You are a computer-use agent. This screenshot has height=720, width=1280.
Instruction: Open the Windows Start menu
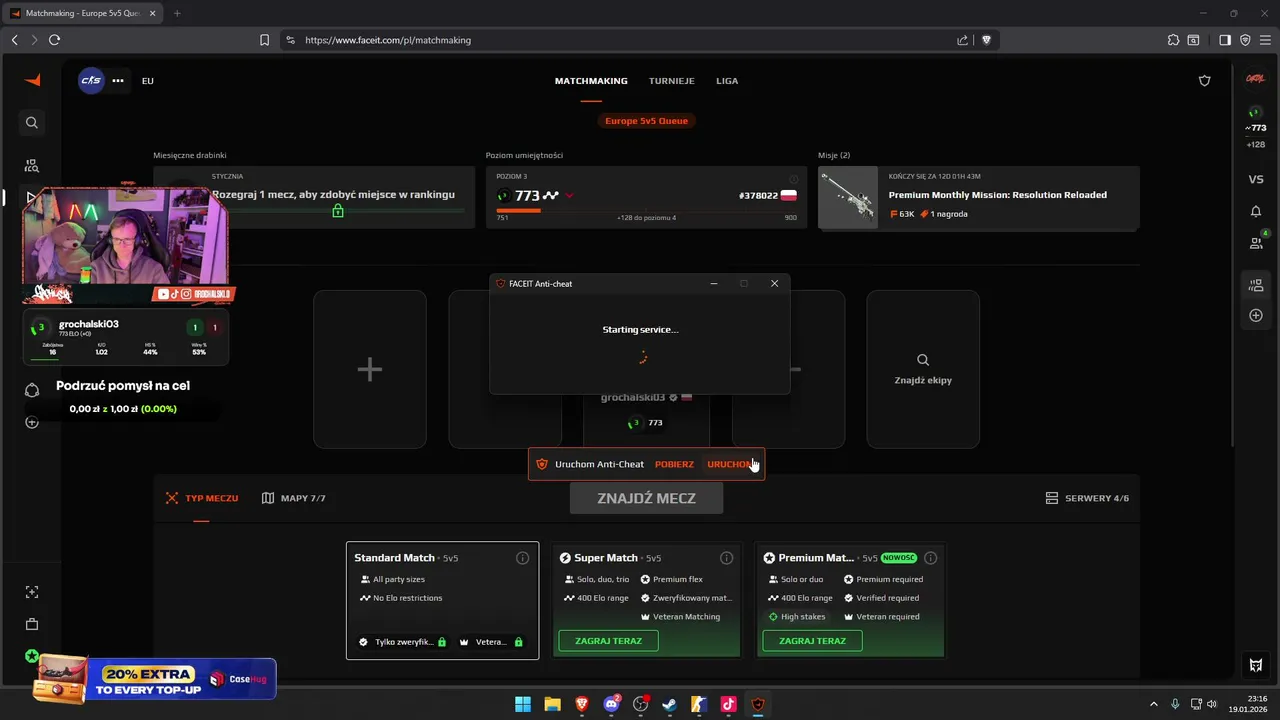point(523,704)
